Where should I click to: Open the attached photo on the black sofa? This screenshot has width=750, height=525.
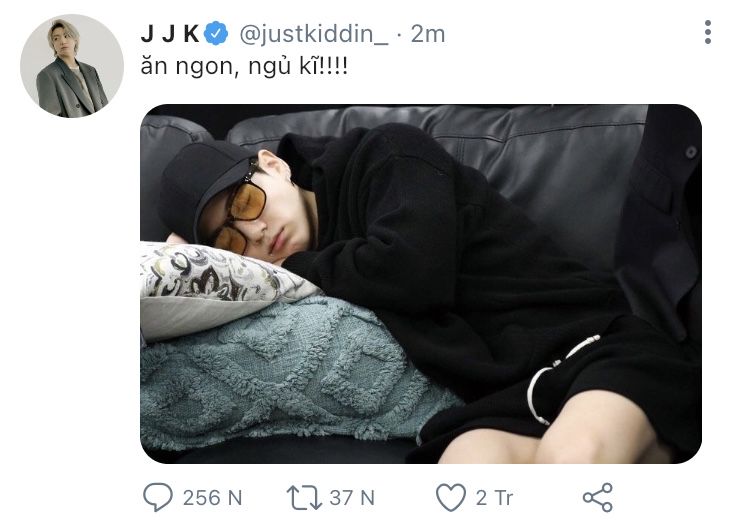pyautogui.click(x=421, y=284)
